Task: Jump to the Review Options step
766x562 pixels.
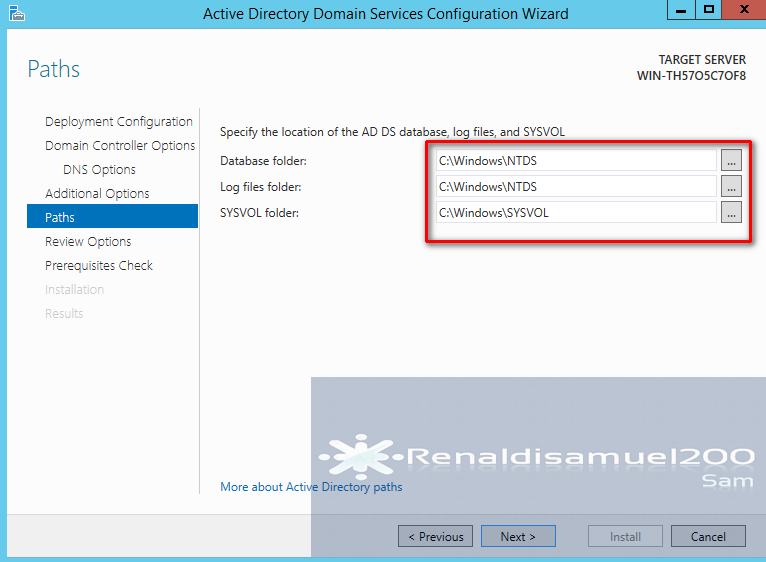Action: pyautogui.click(x=88, y=241)
